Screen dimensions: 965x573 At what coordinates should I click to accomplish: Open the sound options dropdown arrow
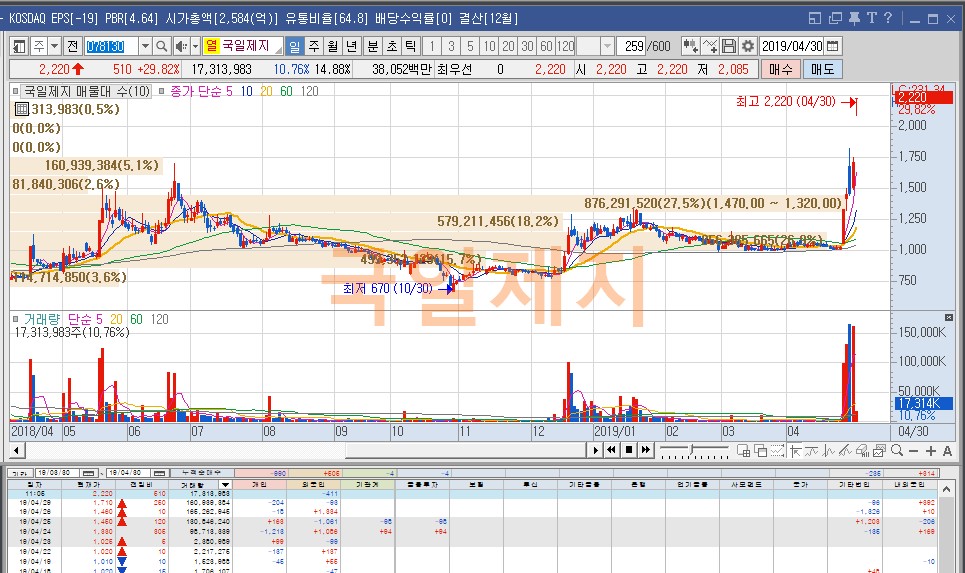(196, 46)
